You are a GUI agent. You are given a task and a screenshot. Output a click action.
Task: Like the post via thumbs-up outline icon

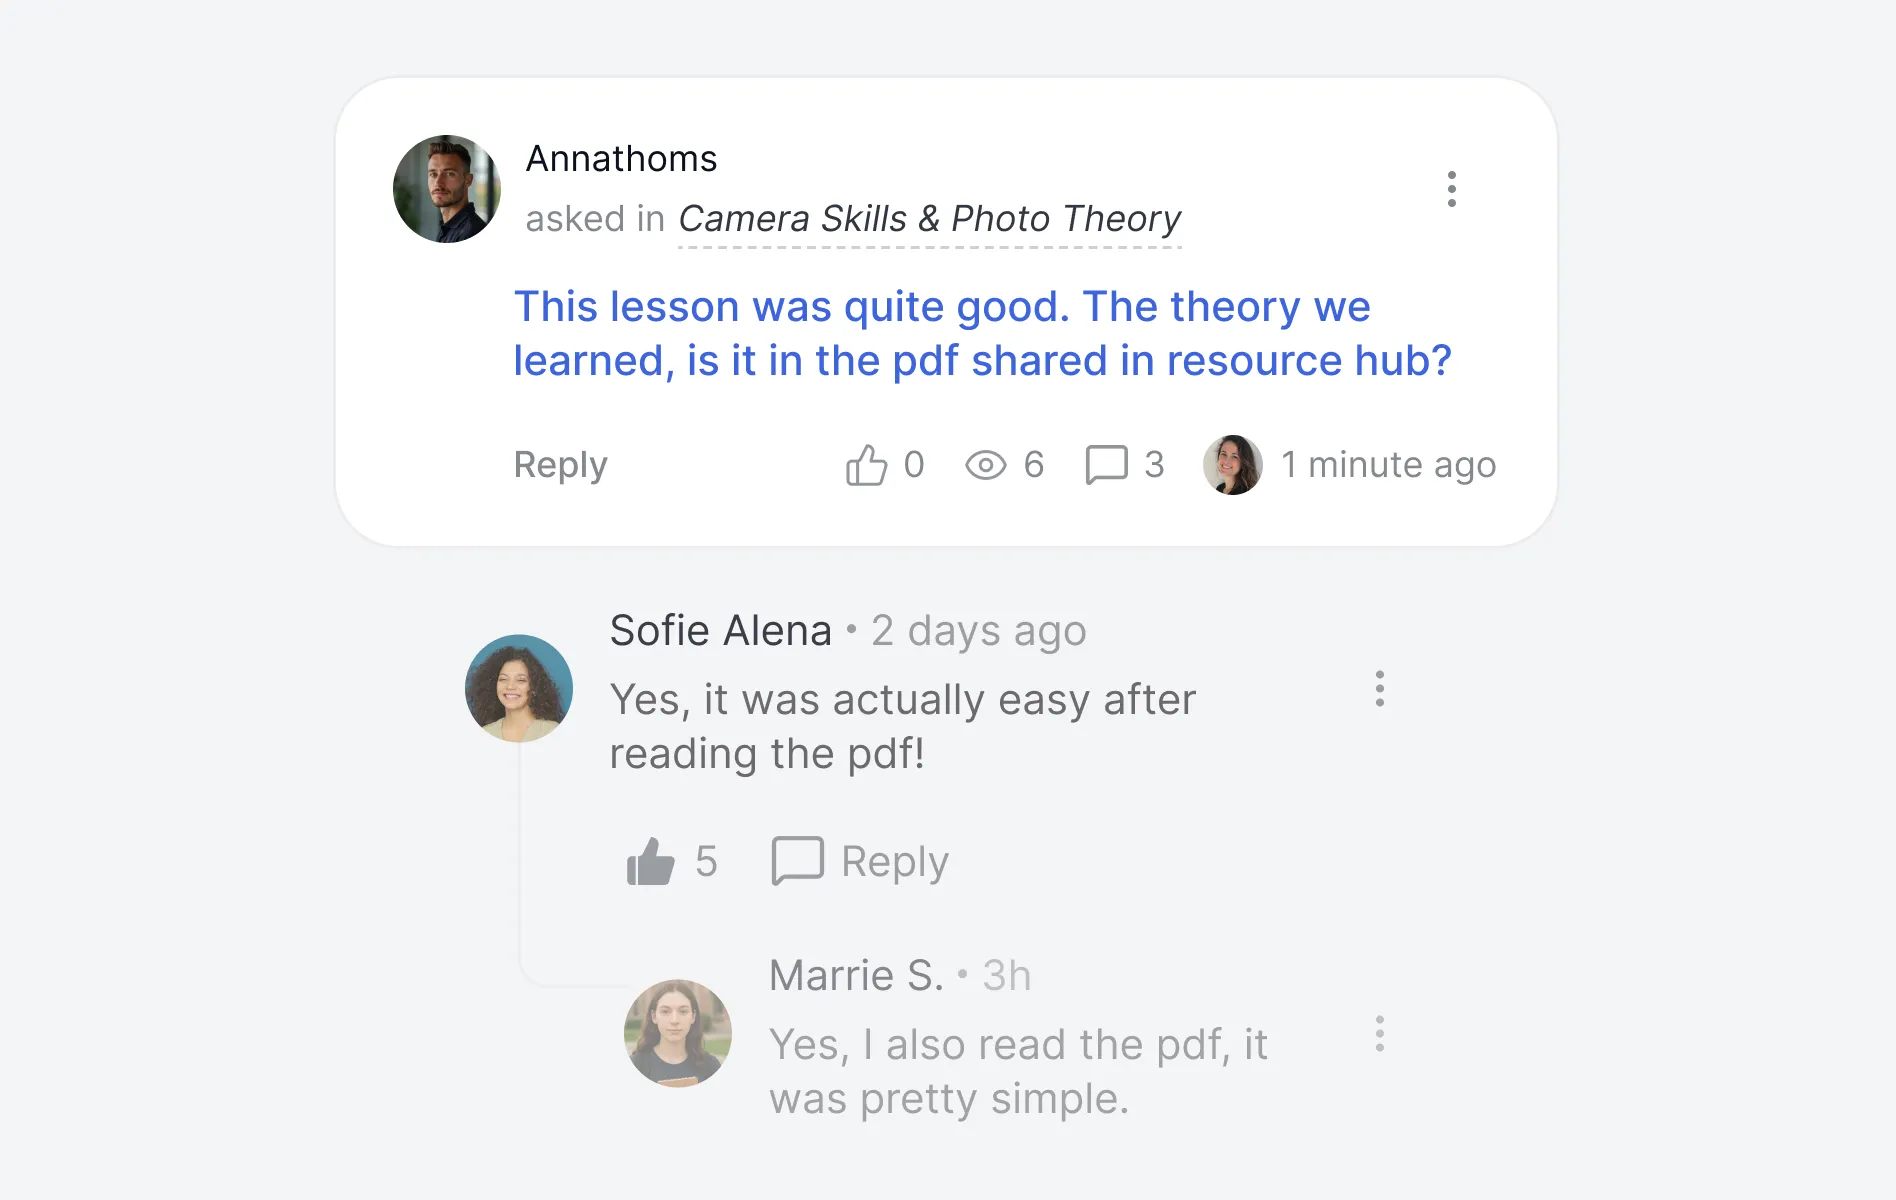[866, 465]
